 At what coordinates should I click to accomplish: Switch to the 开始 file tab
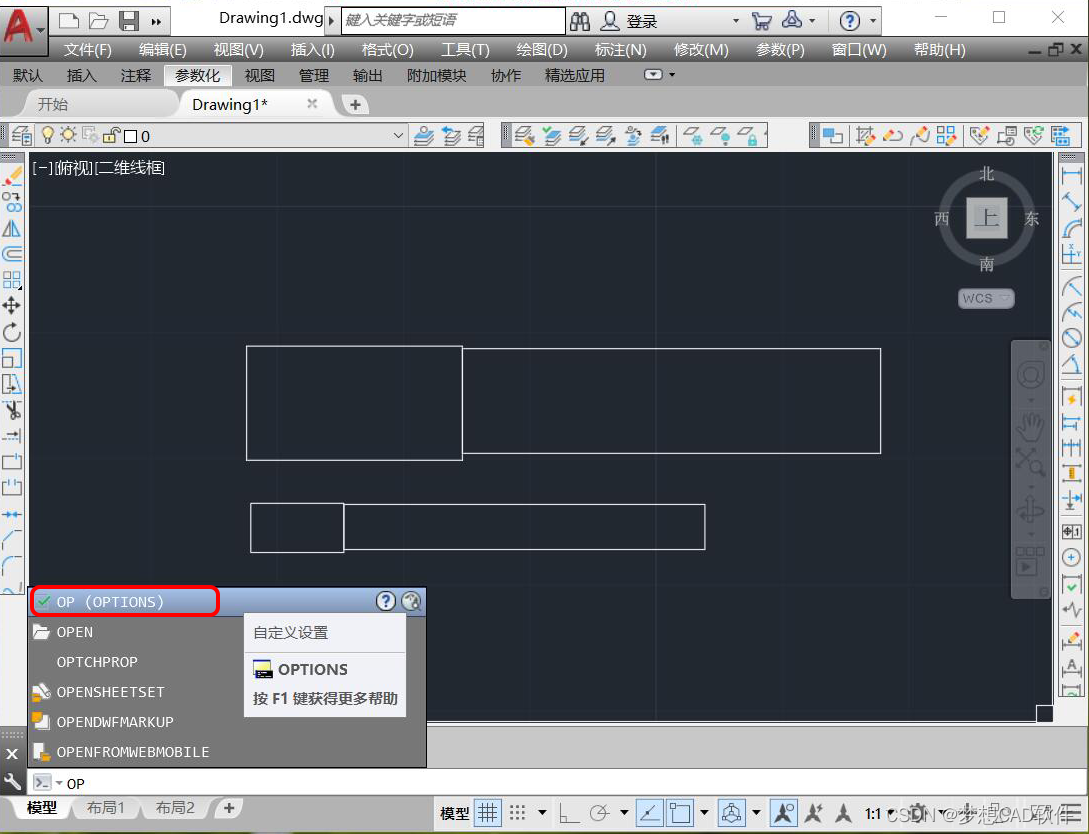[53, 104]
